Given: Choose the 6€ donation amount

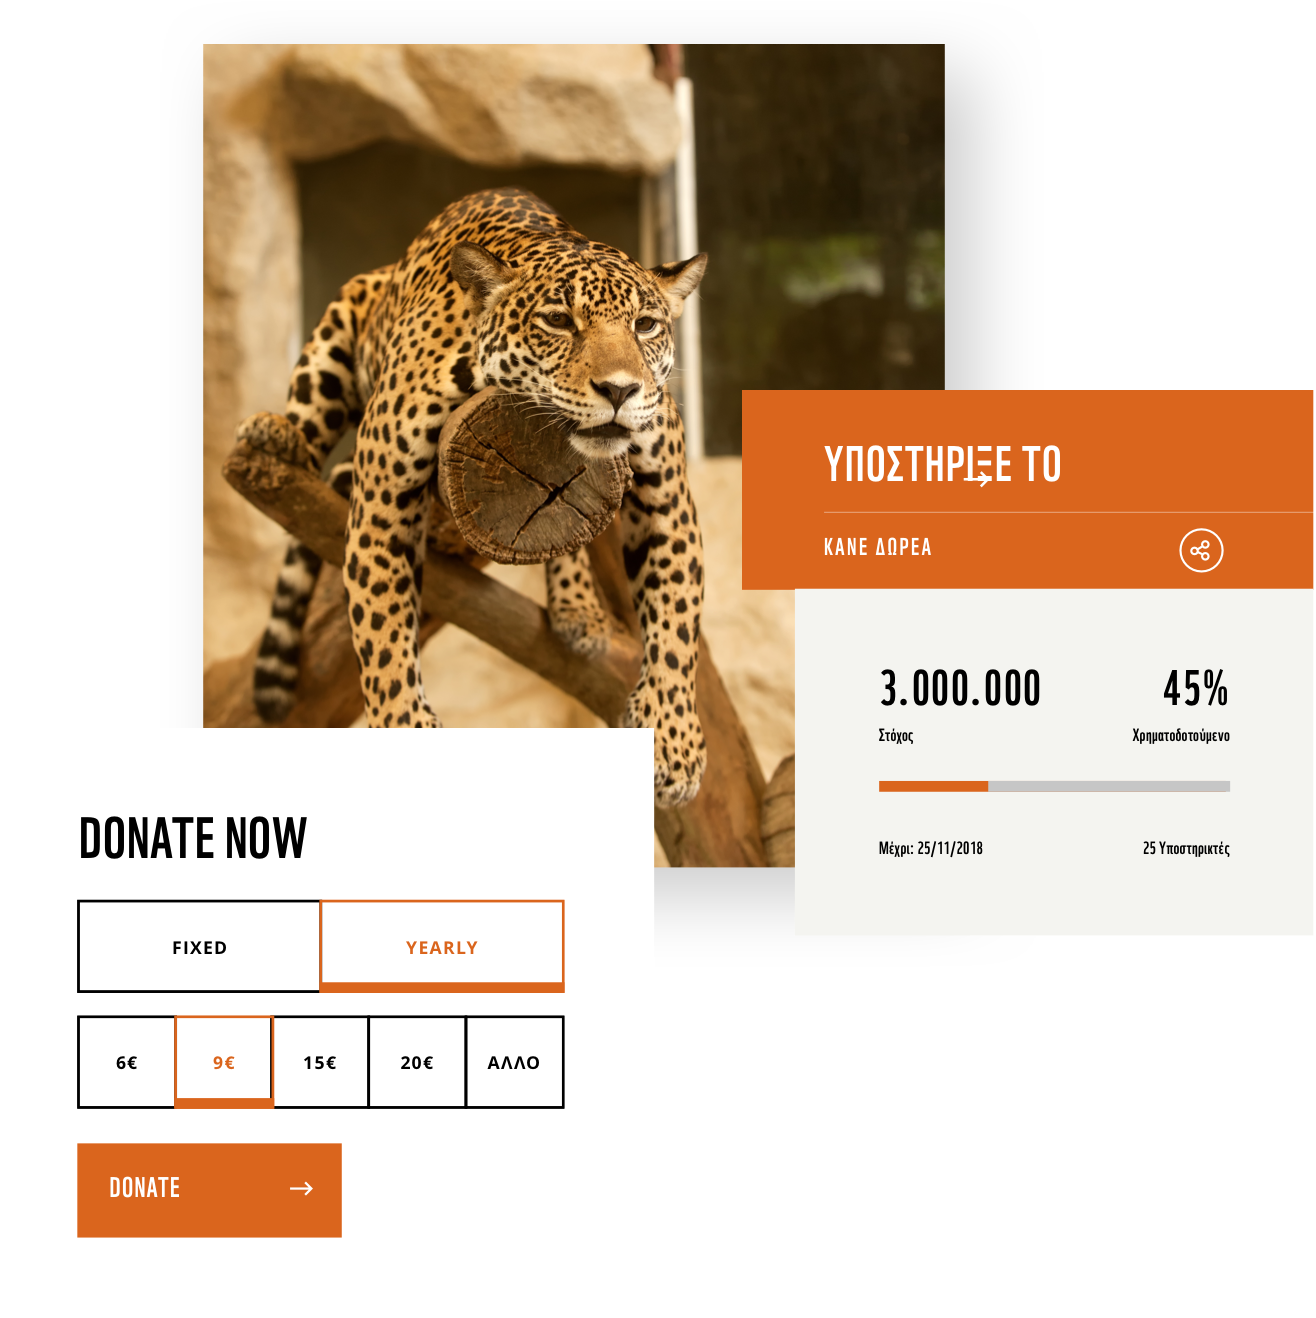Looking at the screenshot, I should pyautogui.click(x=127, y=1062).
